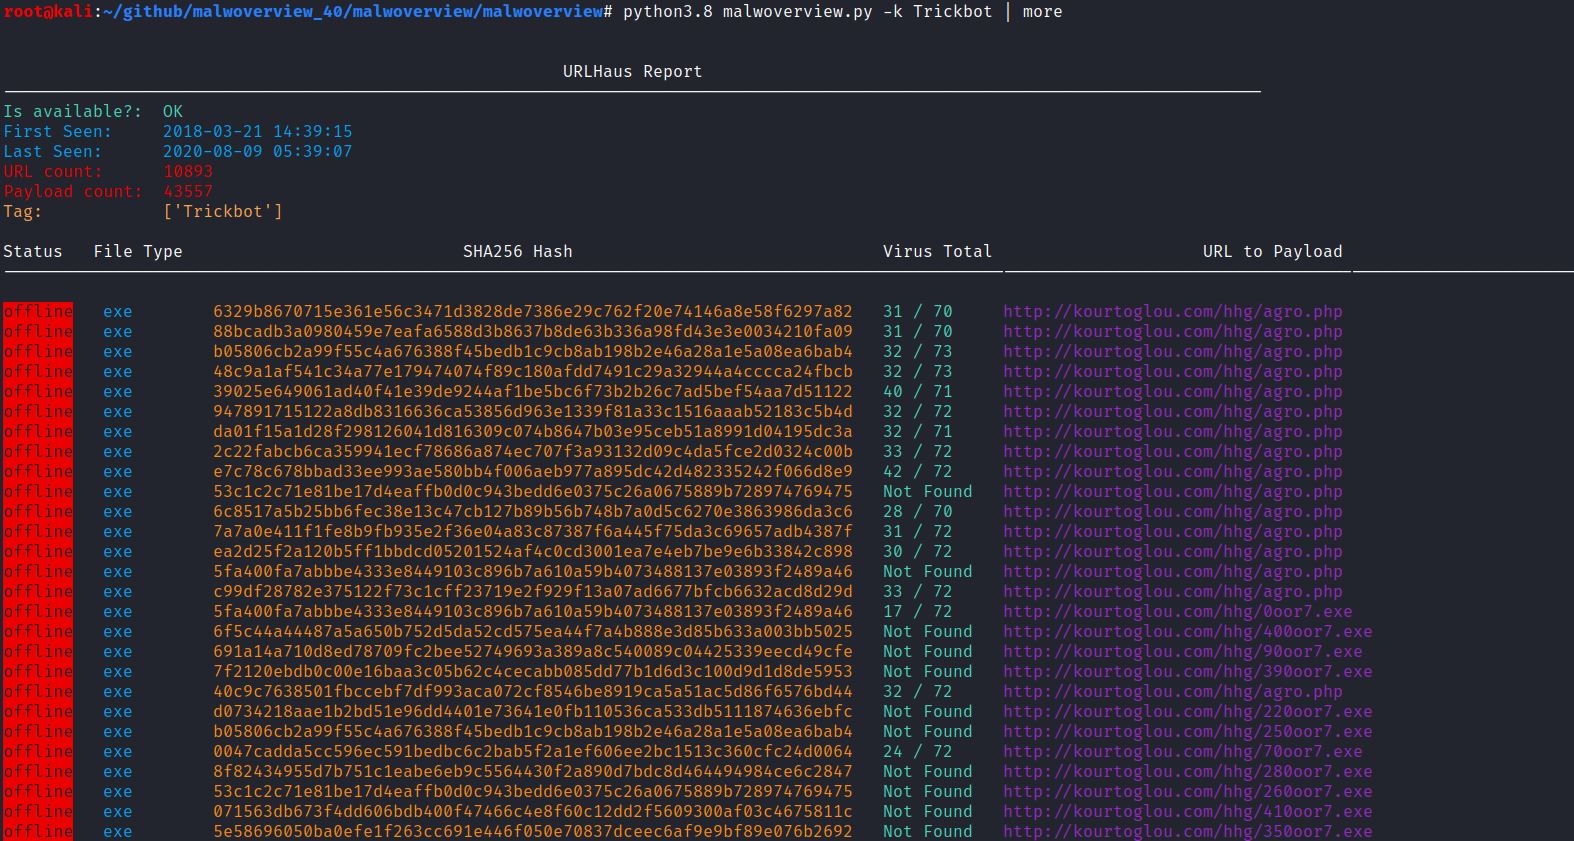The height and width of the screenshot is (841, 1574).
Task: Open the payload URL ending '220oor7.exe'
Action: tap(1187, 712)
